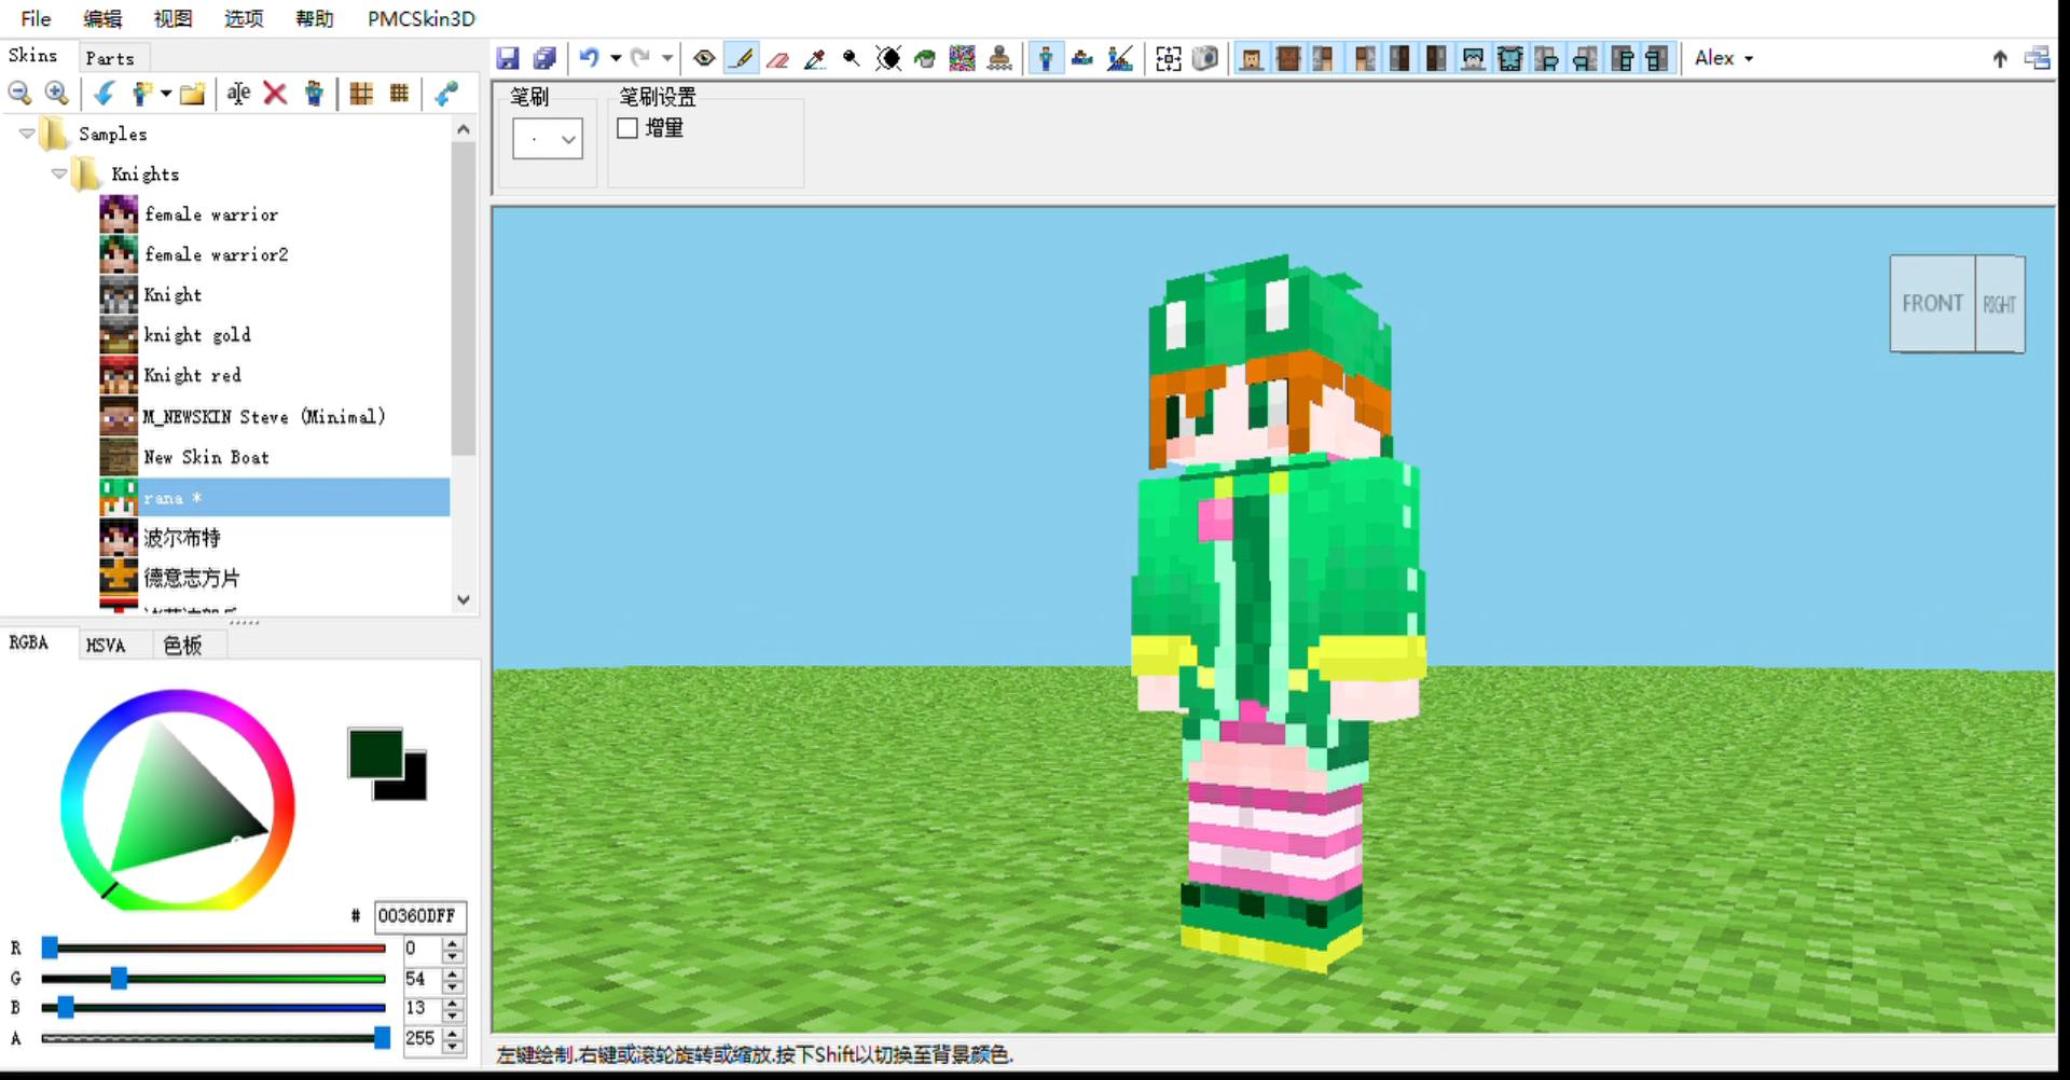Select the Knight gold skin
Image resolution: width=2070 pixels, height=1080 pixels.
coord(197,335)
